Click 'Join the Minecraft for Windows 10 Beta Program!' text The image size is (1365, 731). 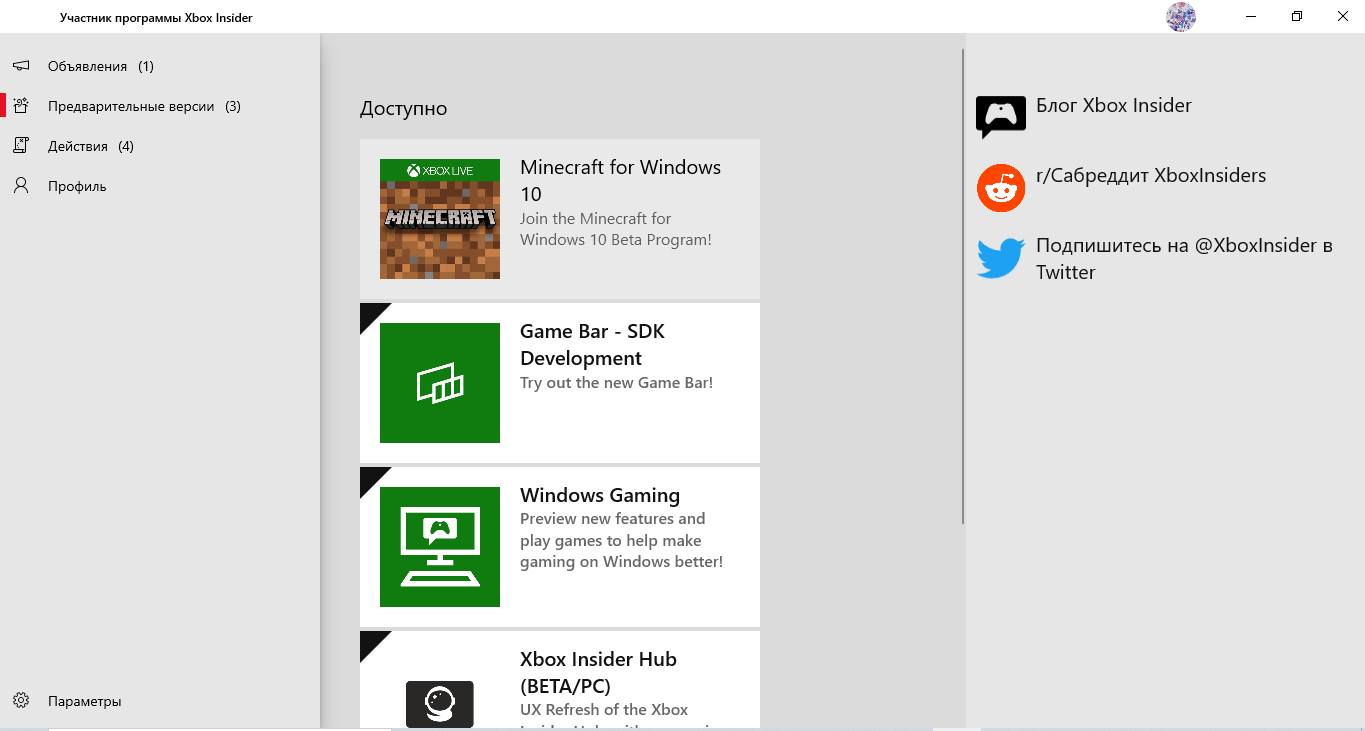click(616, 229)
